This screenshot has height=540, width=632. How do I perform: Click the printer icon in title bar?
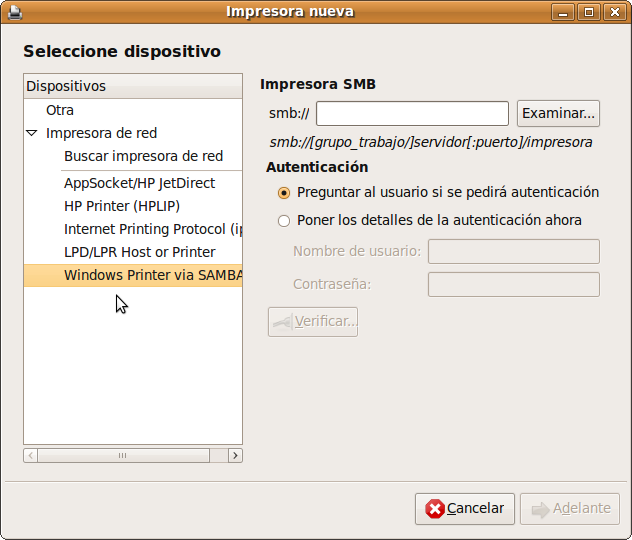(x=12, y=12)
